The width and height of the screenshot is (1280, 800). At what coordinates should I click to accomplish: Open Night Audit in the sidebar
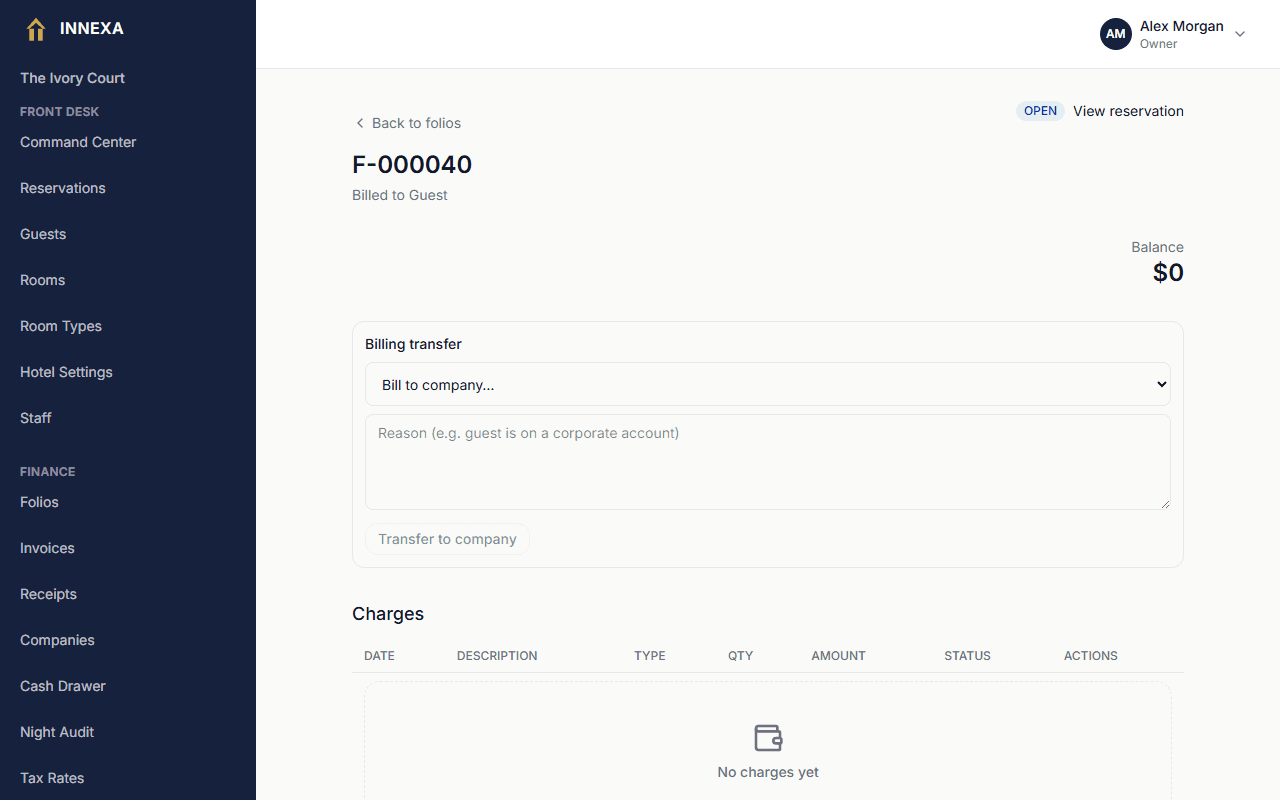[57, 732]
